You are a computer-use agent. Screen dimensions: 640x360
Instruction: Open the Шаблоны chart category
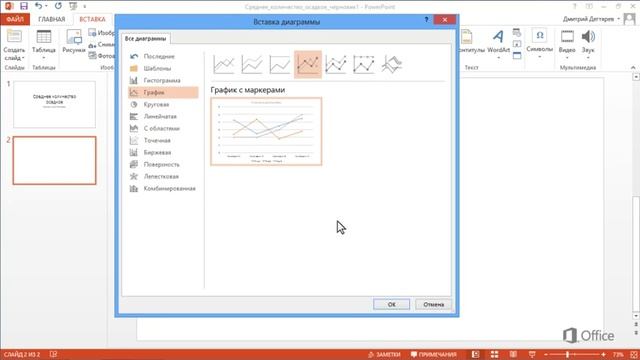pyautogui.click(x=163, y=68)
